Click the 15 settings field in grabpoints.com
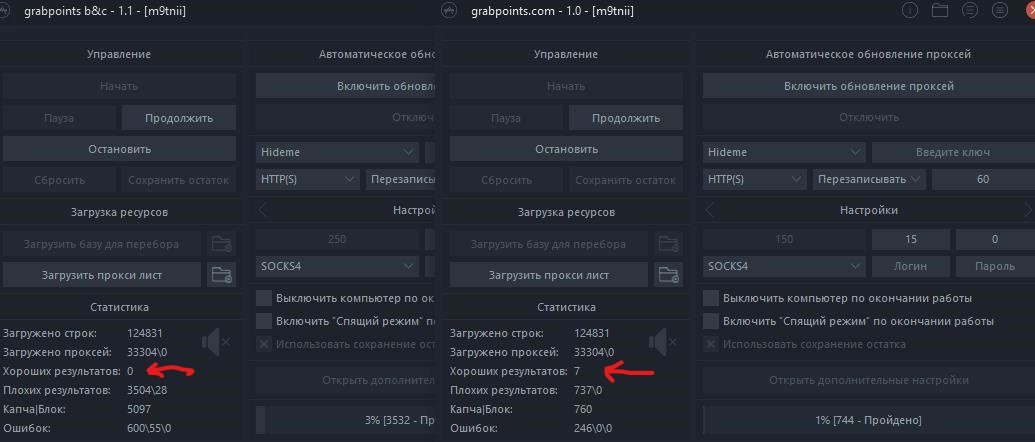 pyautogui.click(x=911, y=239)
